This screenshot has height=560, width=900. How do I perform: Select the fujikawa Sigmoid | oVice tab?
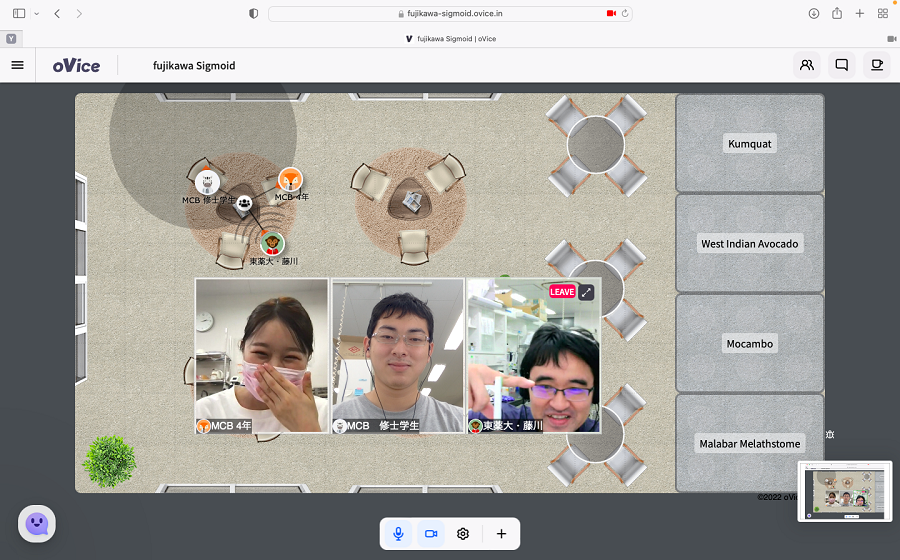click(x=451, y=38)
